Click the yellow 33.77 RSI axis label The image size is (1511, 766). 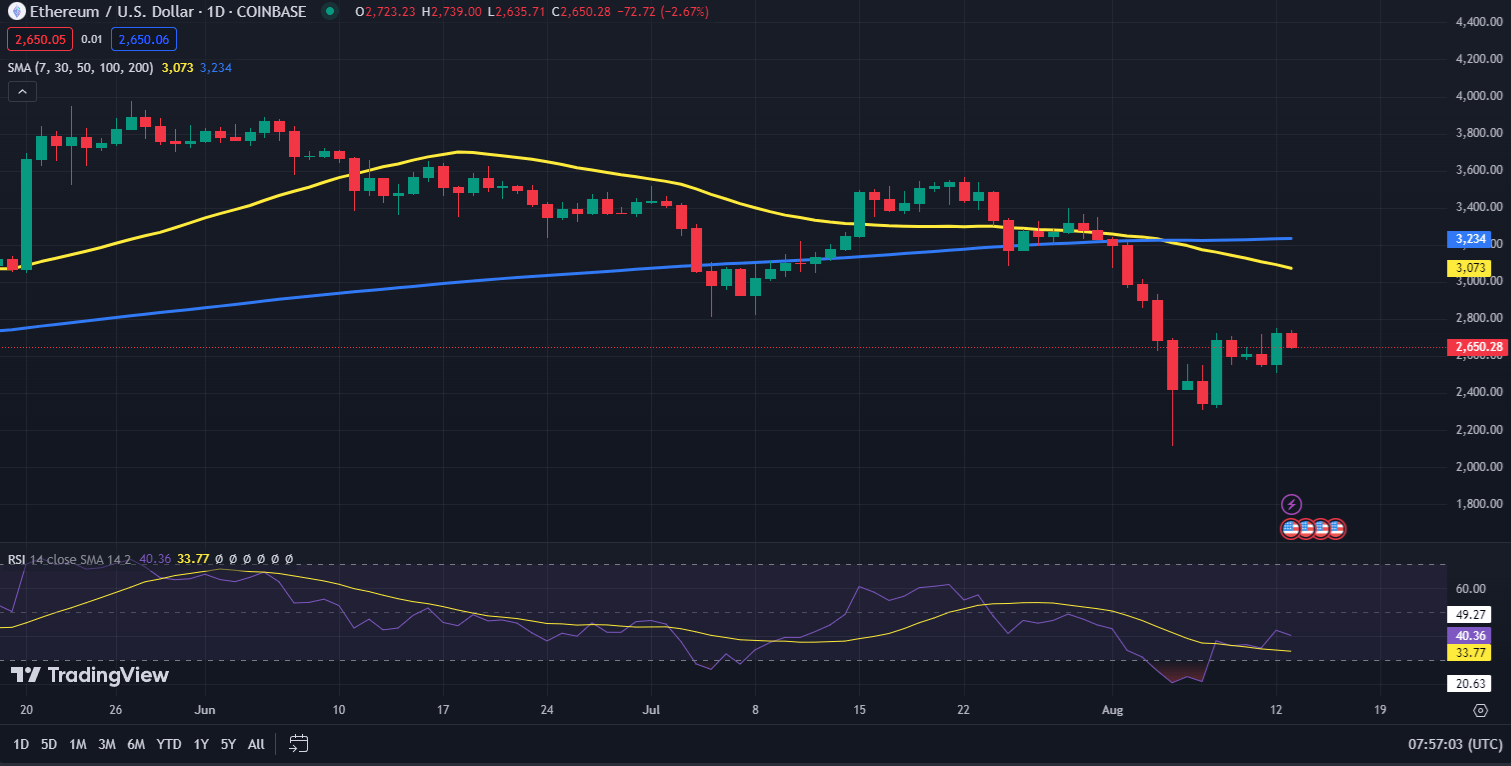(1468, 653)
